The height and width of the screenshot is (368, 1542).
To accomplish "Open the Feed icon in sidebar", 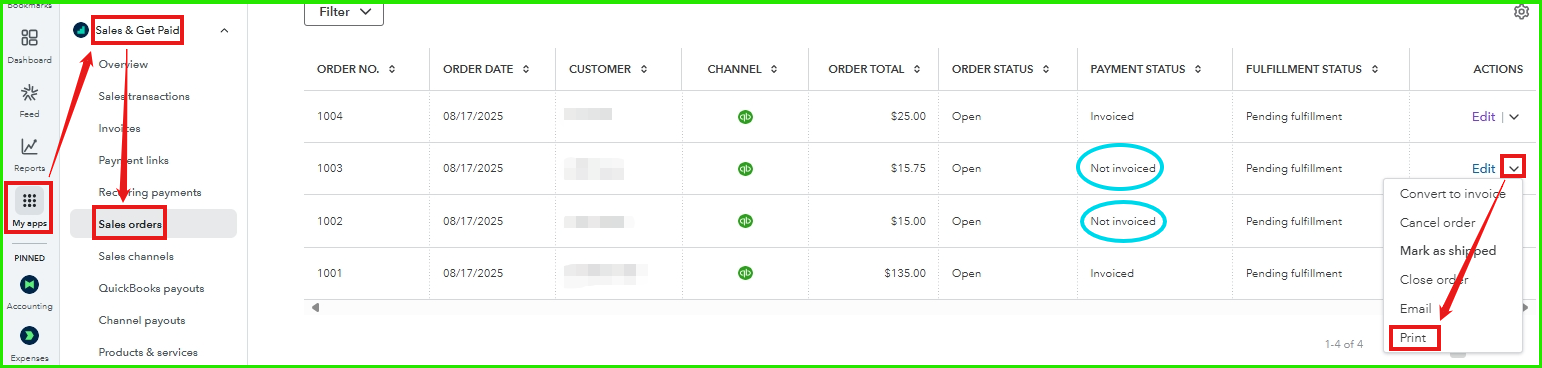I will (29, 93).
